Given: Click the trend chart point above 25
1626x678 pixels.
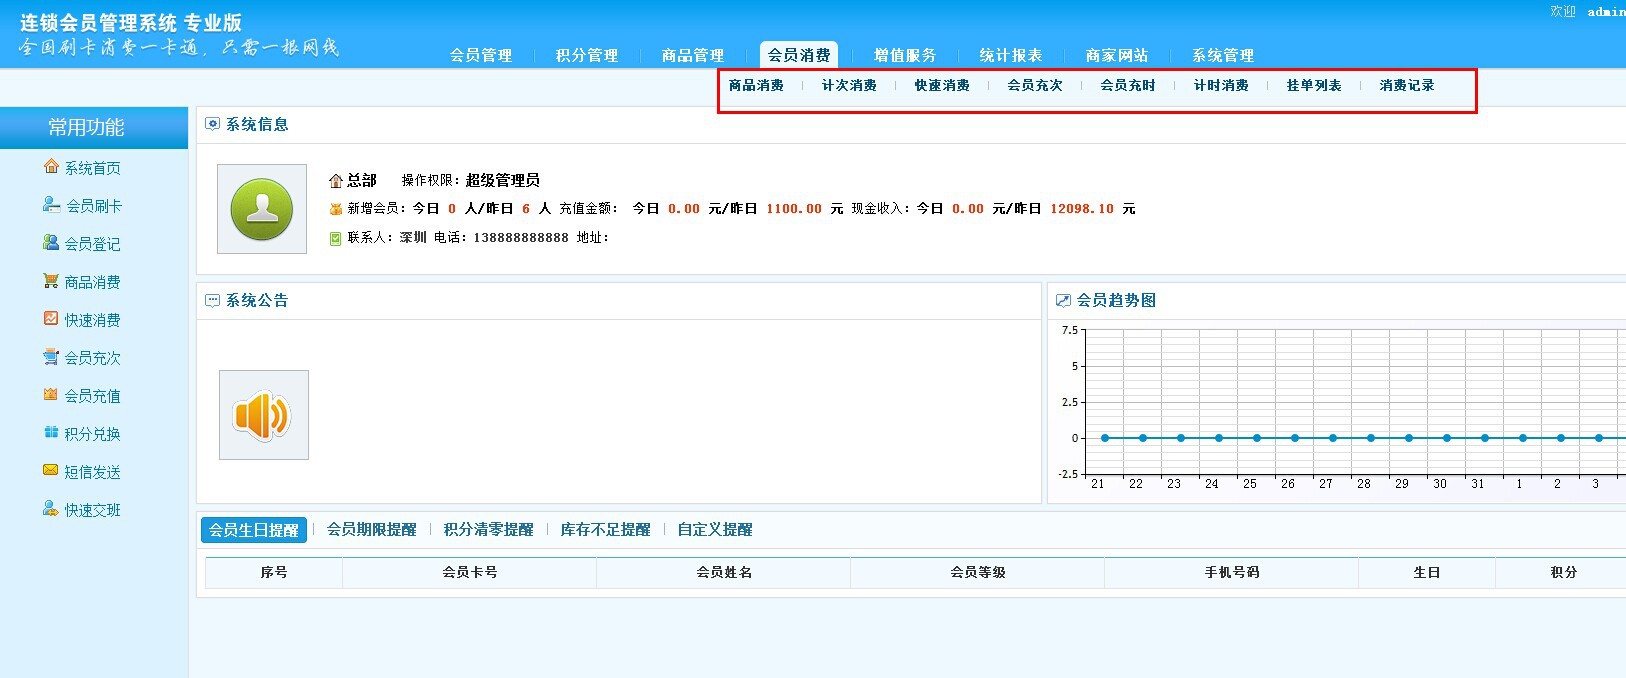Looking at the screenshot, I should click(1257, 438).
